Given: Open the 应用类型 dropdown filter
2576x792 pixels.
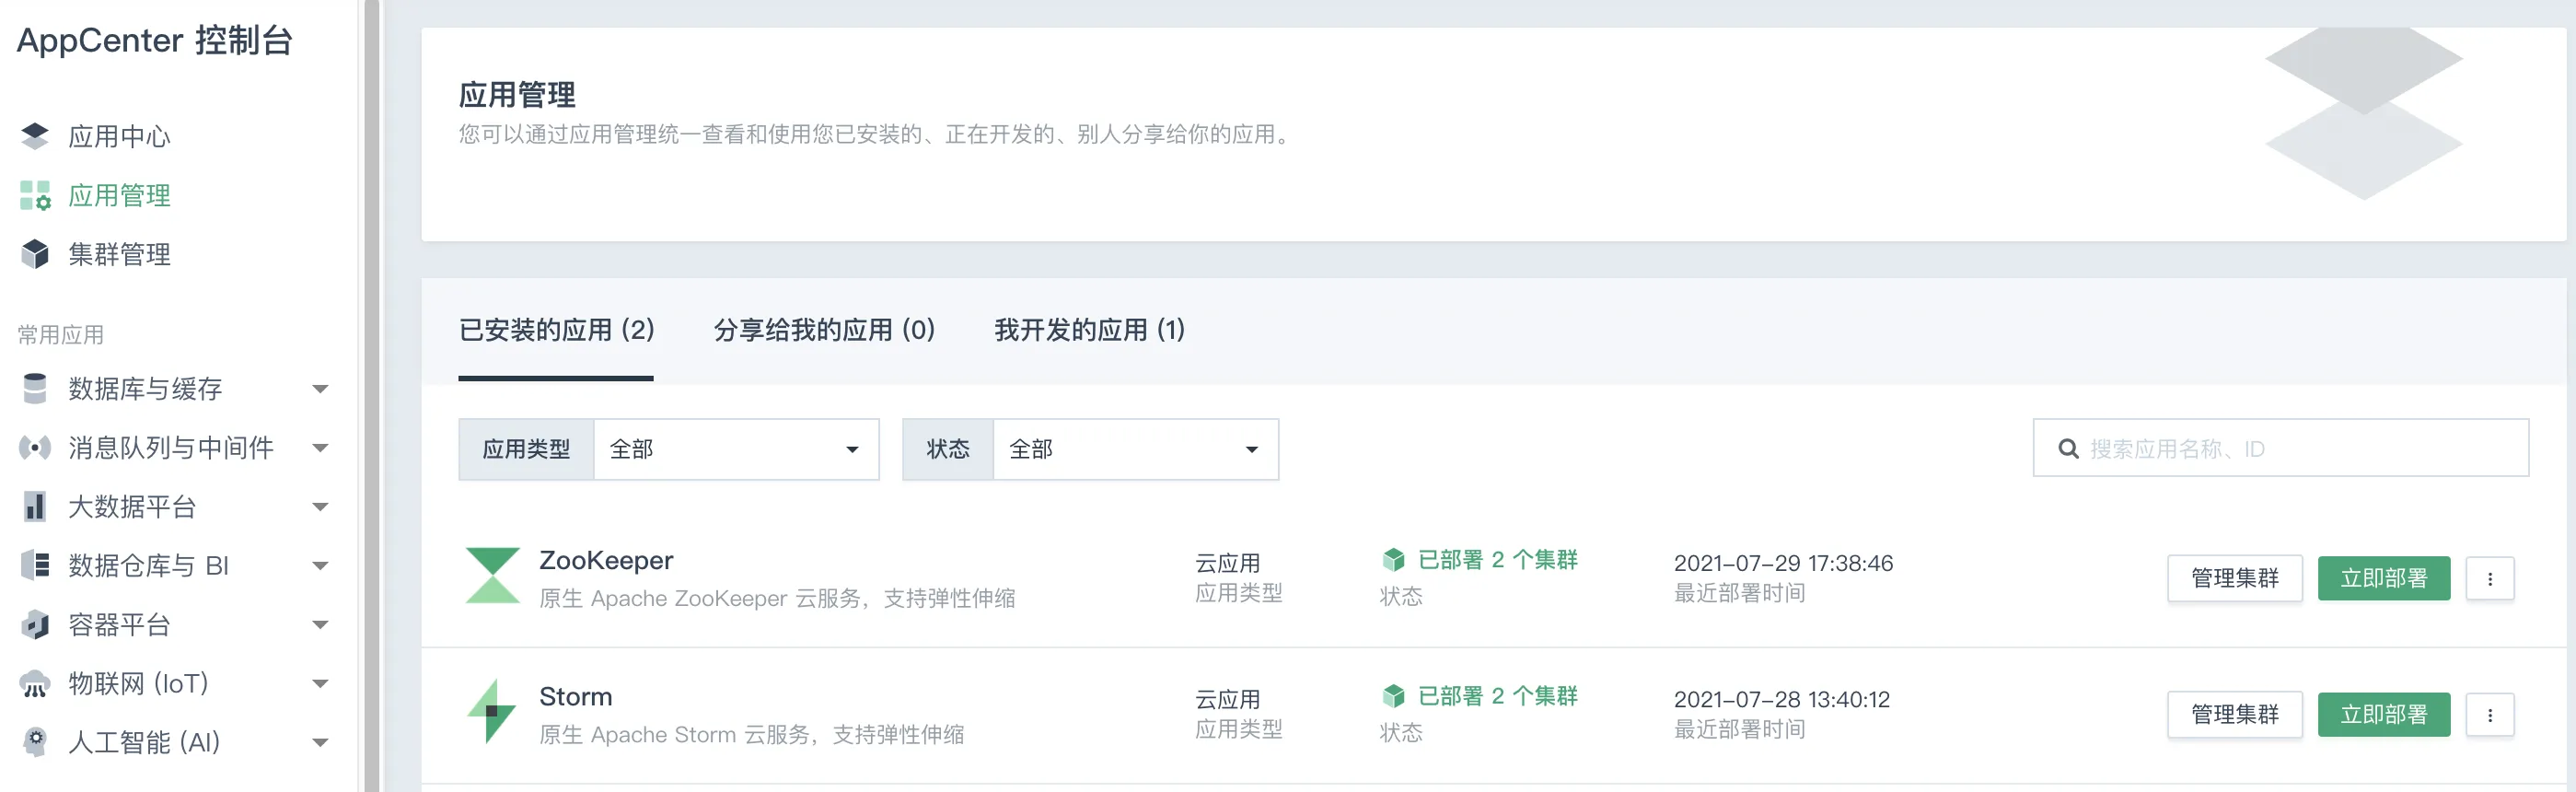Looking at the screenshot, I should point(736,449).
